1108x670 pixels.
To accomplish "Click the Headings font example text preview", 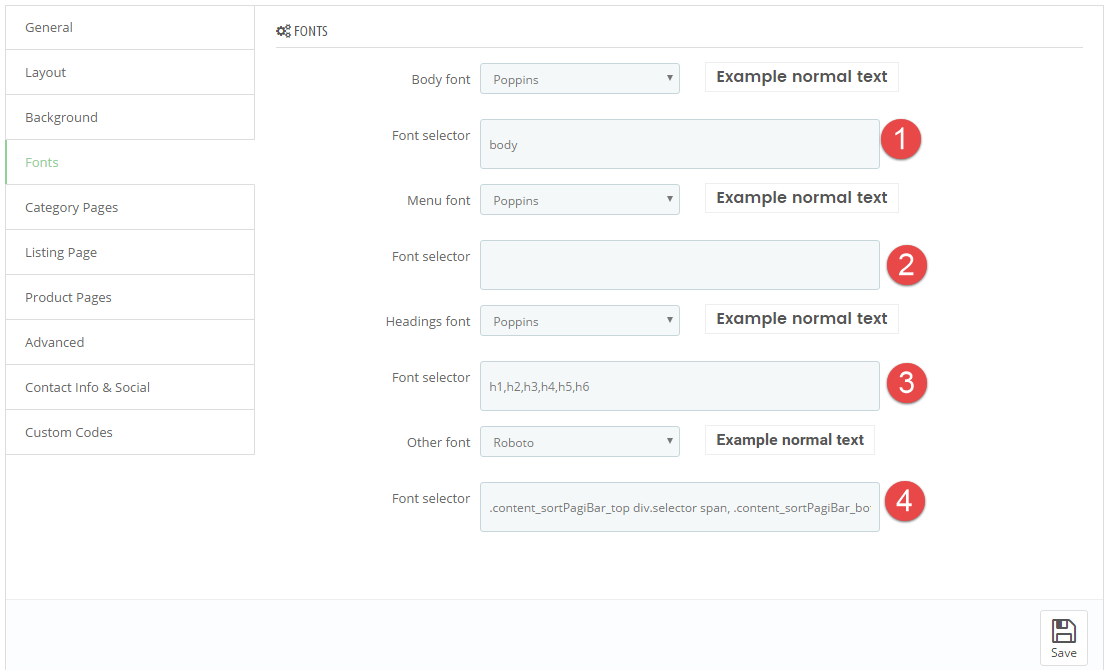I will pyautogui.click(x=801, y=319).
